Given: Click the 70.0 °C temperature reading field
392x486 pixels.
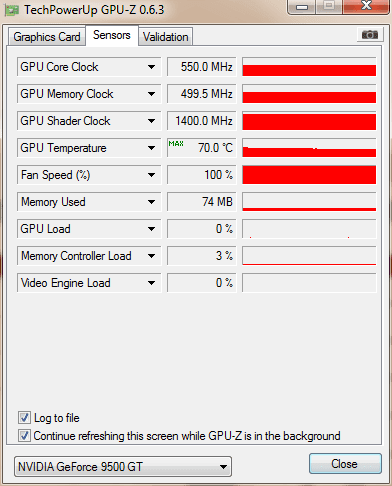Looking at the screenshot, I should click(x=202, y=148).
